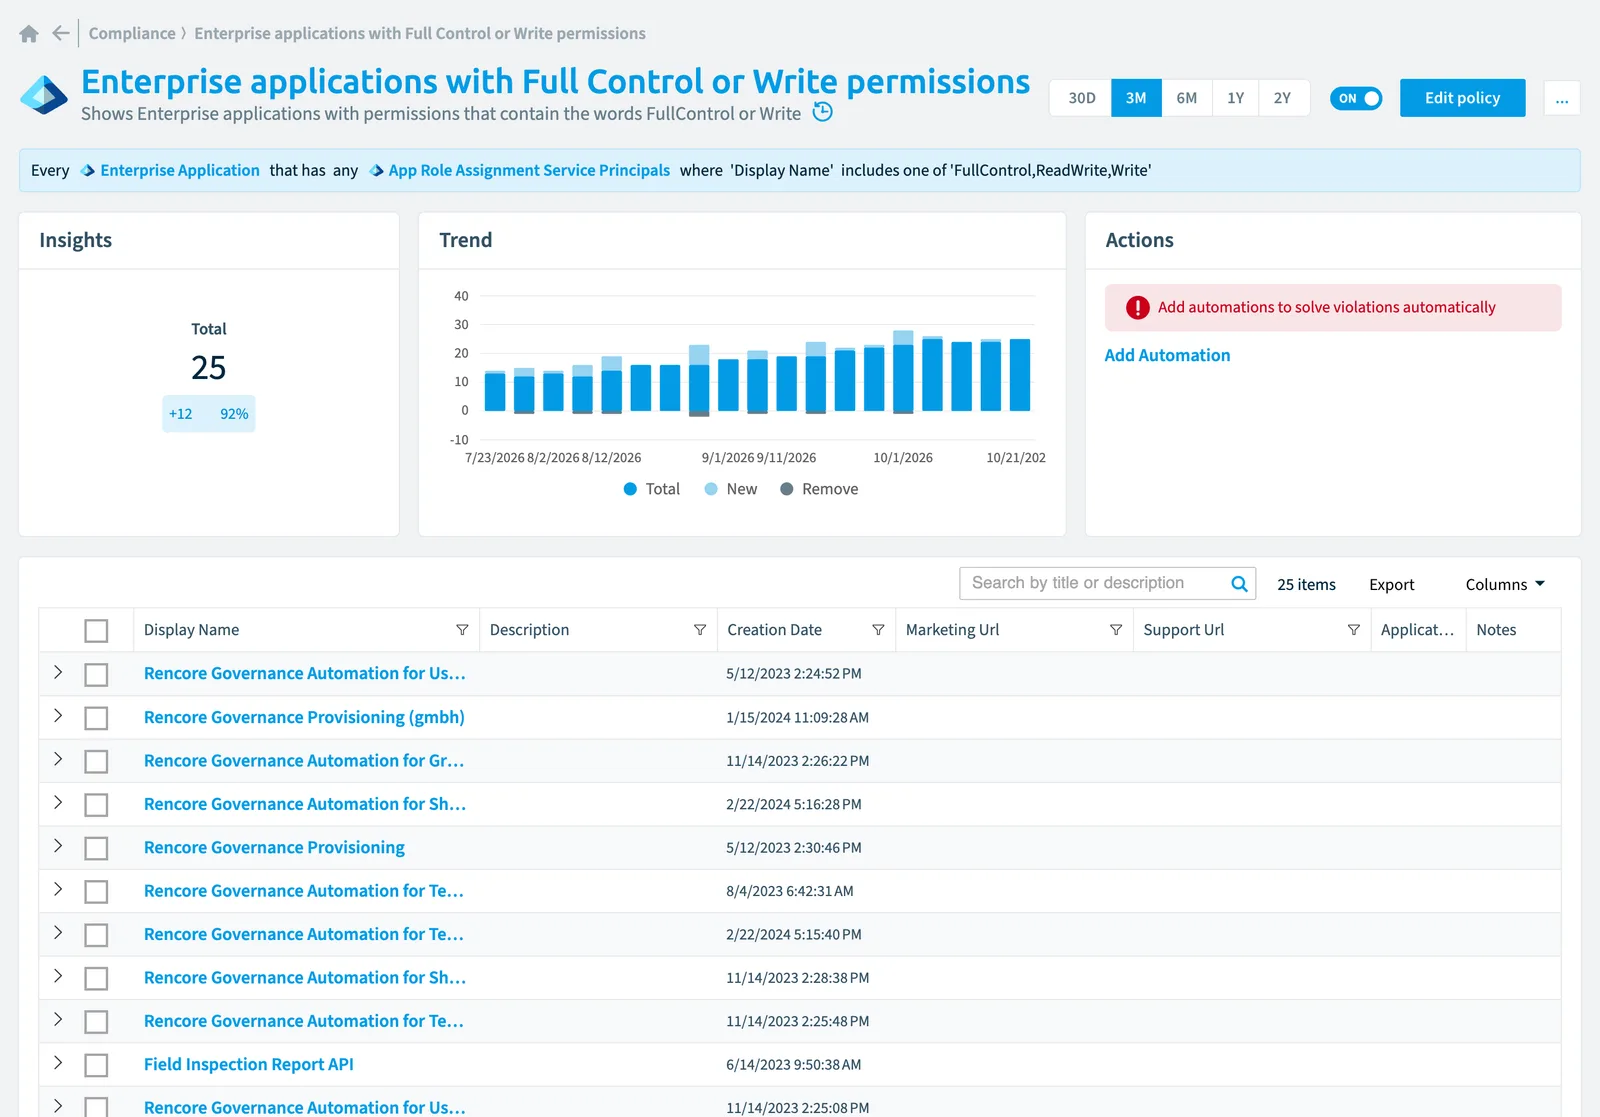Screen dimensions: 1600x1117
Task: Click the policy logo icon beside the title
Action: pyautogui.click(x=44, y=96)
